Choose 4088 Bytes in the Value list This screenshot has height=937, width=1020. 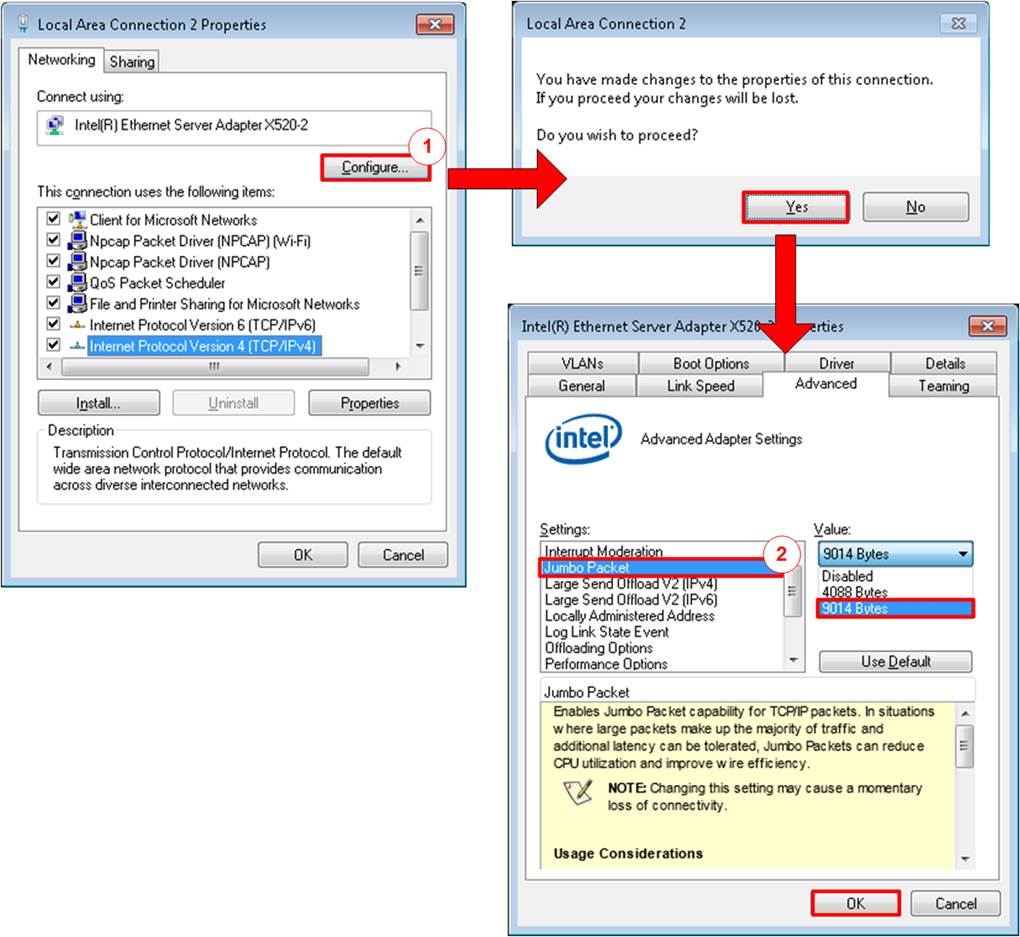point(895,592)
